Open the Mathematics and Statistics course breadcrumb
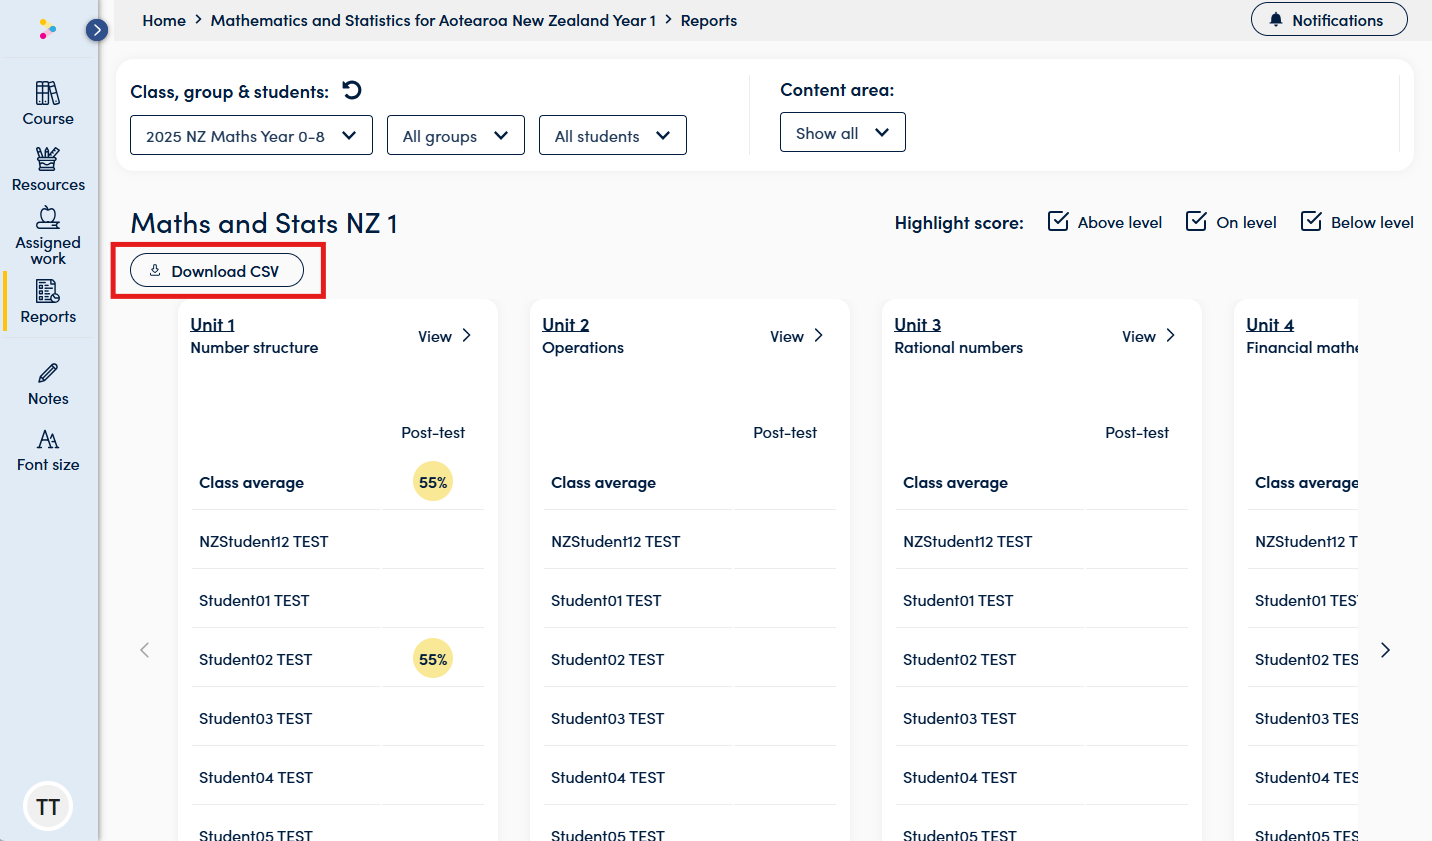The width and height of the screenshot is (1432, 841). [x=434, y=20]
